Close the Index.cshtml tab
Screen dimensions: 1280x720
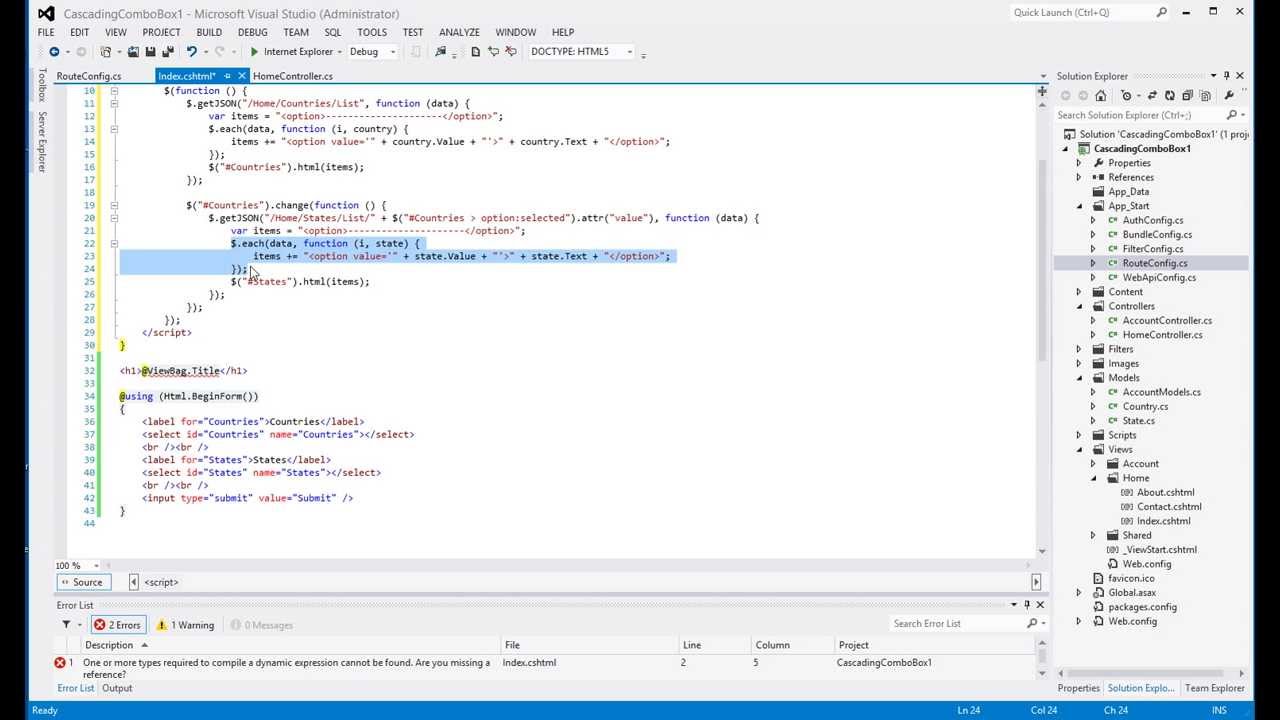click(241, 76)
